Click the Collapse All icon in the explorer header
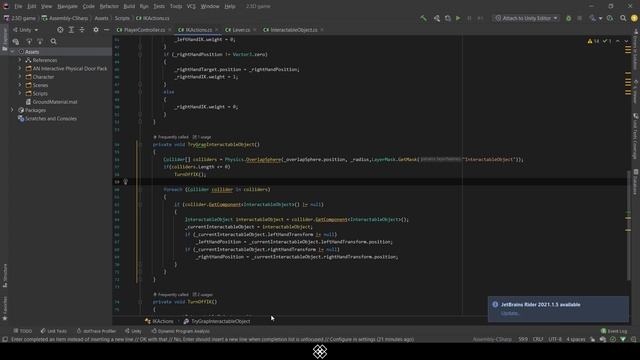 coord(82,30)
